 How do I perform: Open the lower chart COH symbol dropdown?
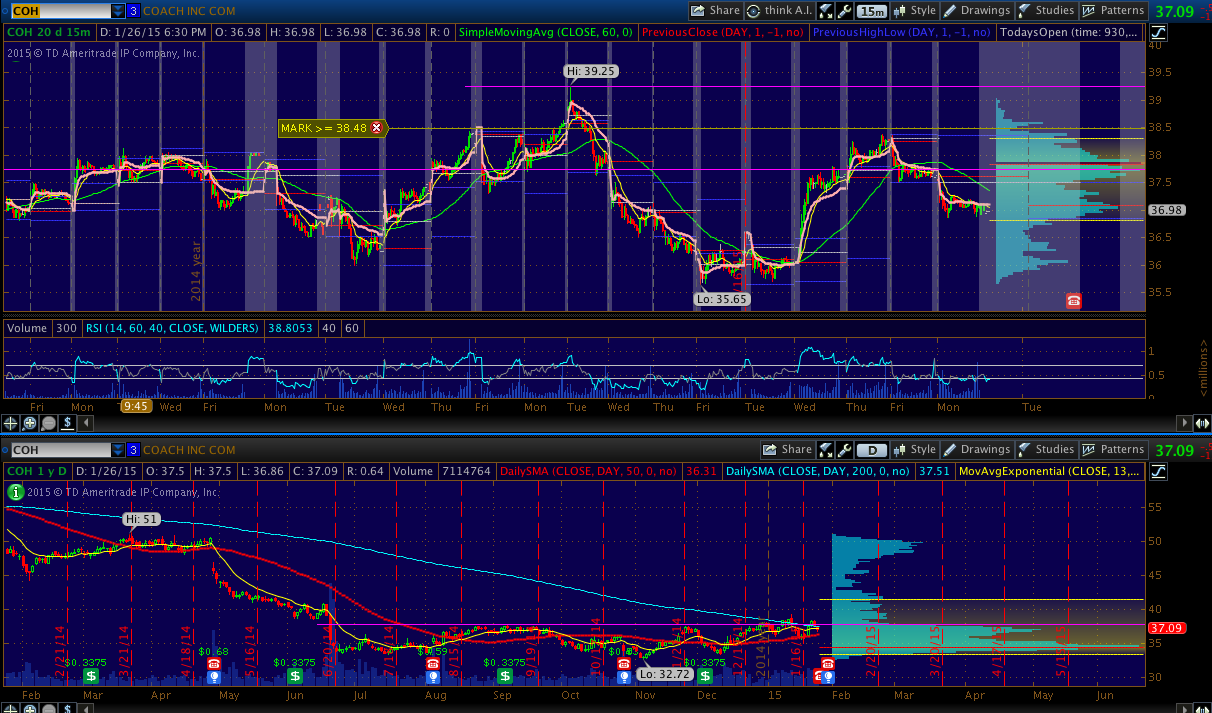click(x=118, y=450)
